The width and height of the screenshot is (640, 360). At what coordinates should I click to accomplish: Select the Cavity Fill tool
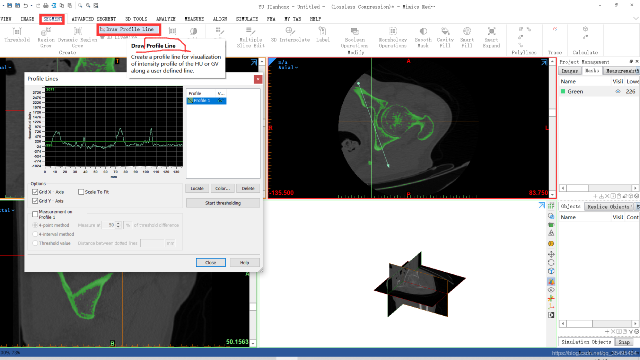[x=445, y=37]
